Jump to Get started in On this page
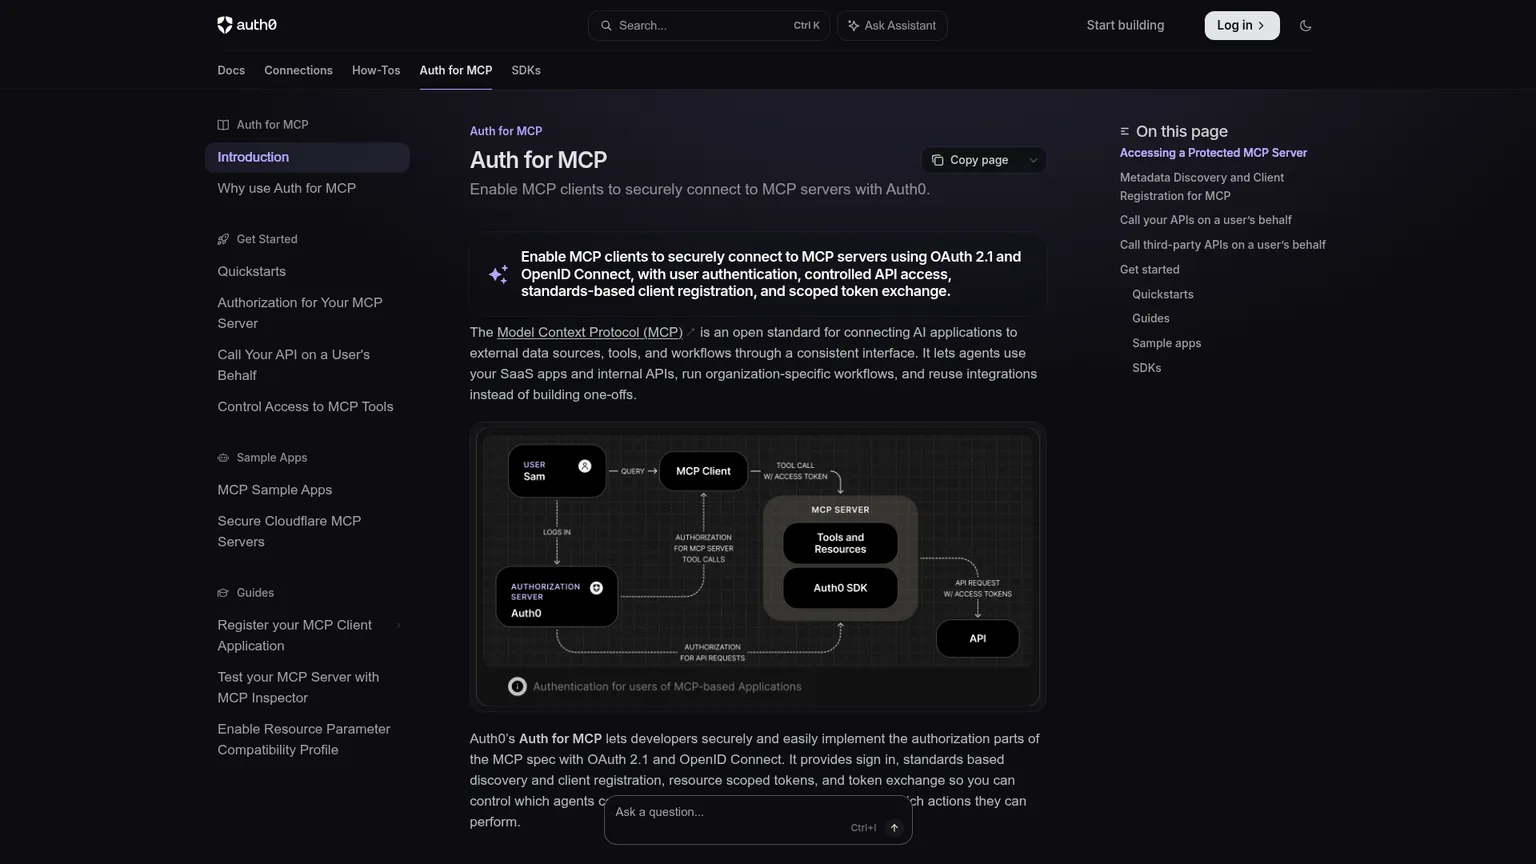The height and width of the screenshot is (864, 1536). pos(1150,270)
